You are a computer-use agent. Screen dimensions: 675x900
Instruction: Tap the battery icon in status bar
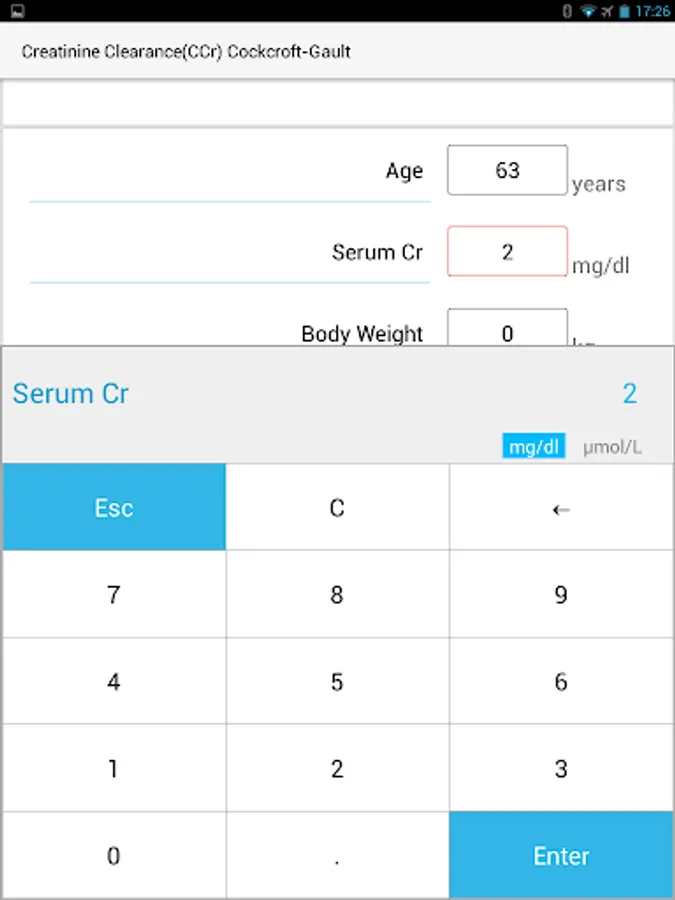coord(624,11)
